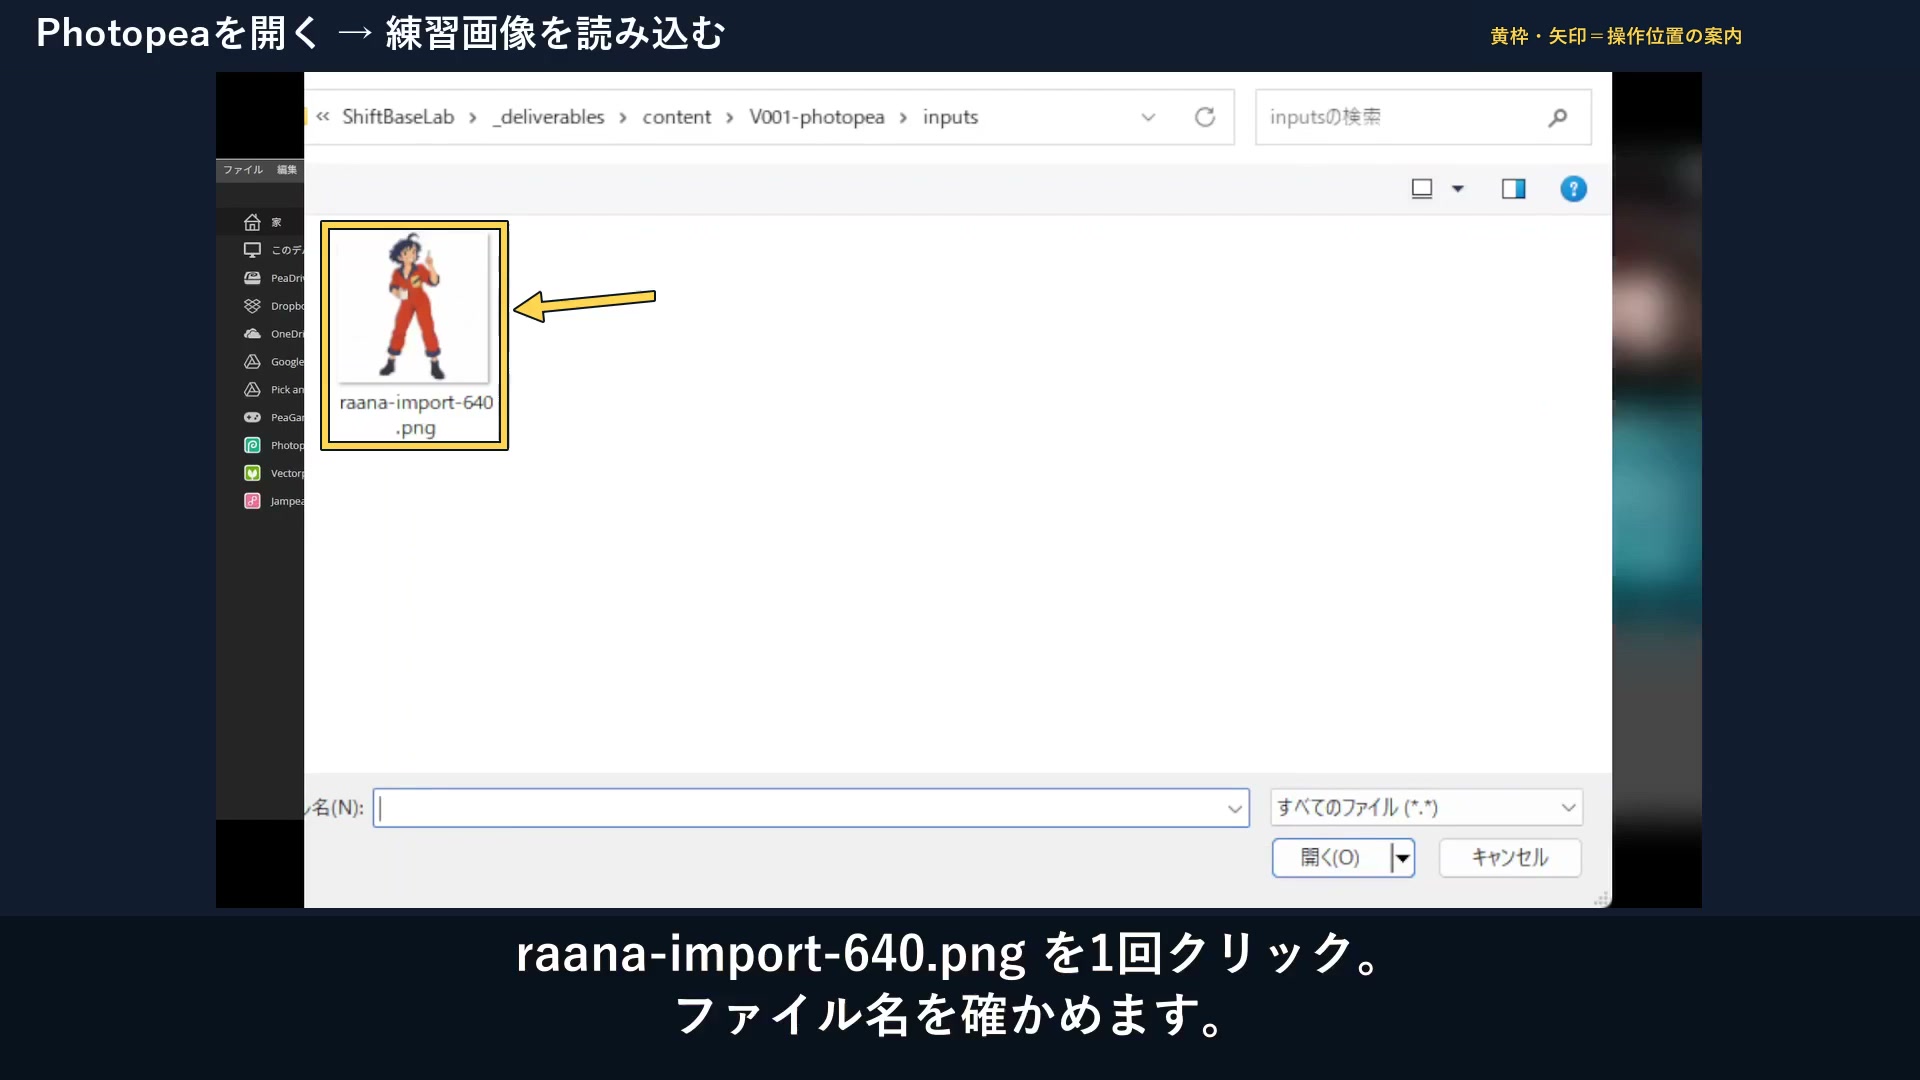Go to V001-photopea folder in breadcrumb
The width and height of the screenshot is (1920, 1080).
817,117
